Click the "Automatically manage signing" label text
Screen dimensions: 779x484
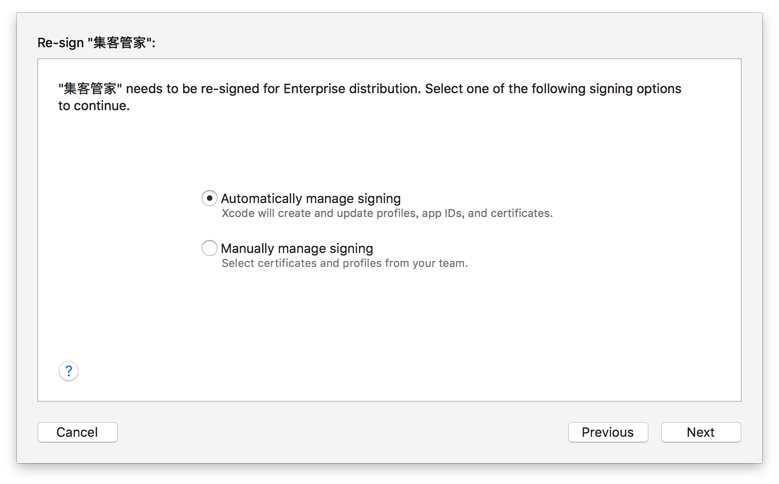click(310, 198)
